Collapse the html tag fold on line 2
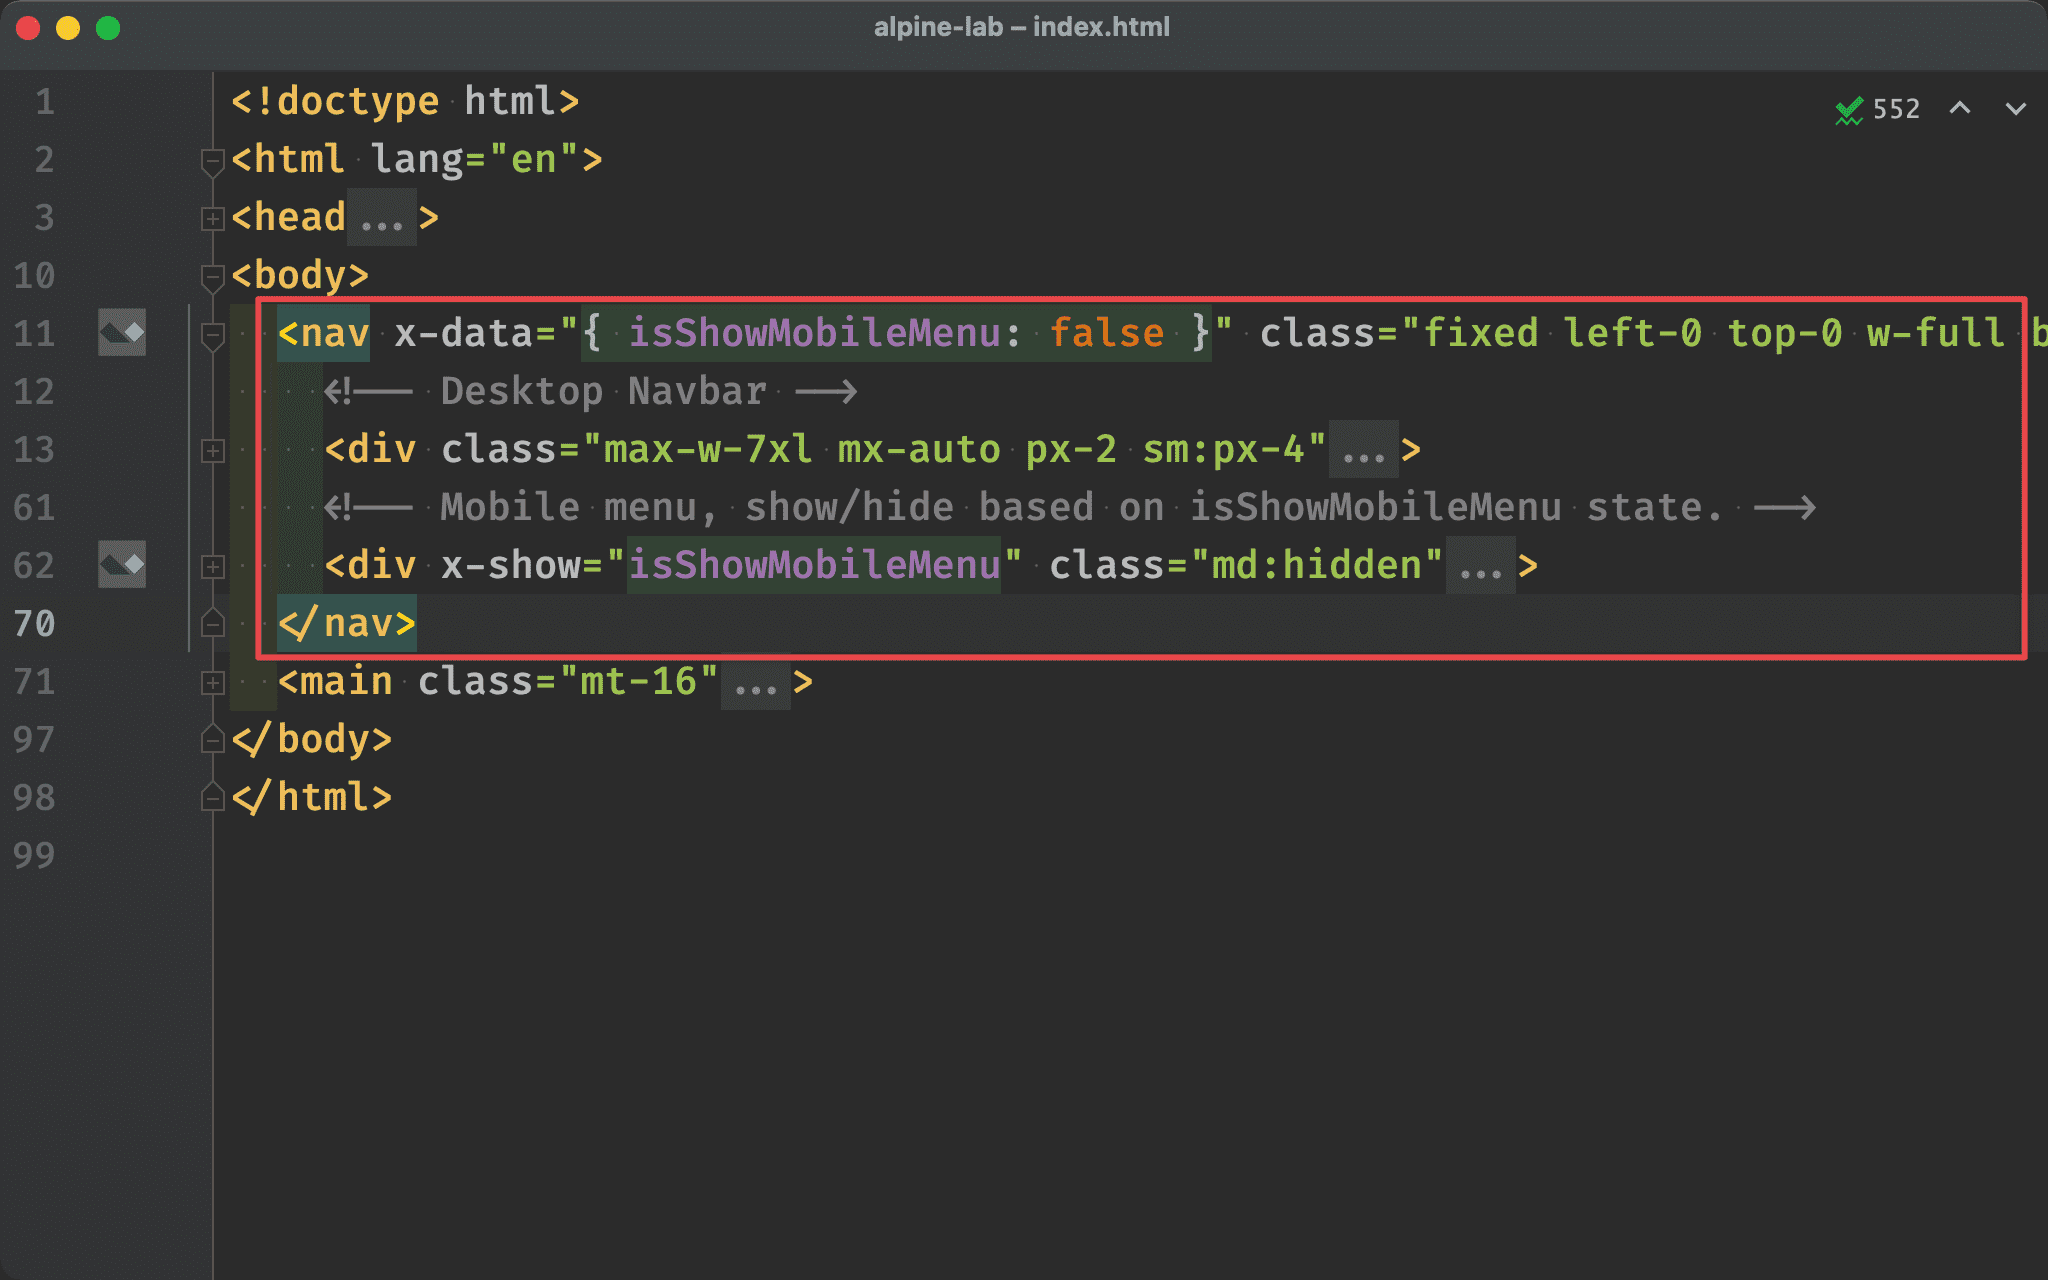 tap(212, 161)
